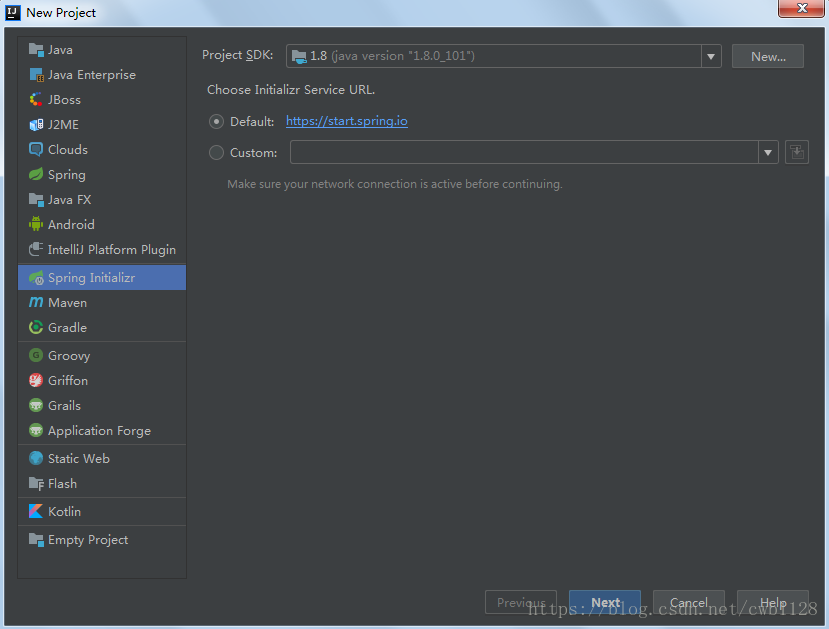829x629 pixels.
Task: Select the Default URL radio button
Action: pyautogui.click(x=216, y=122)
